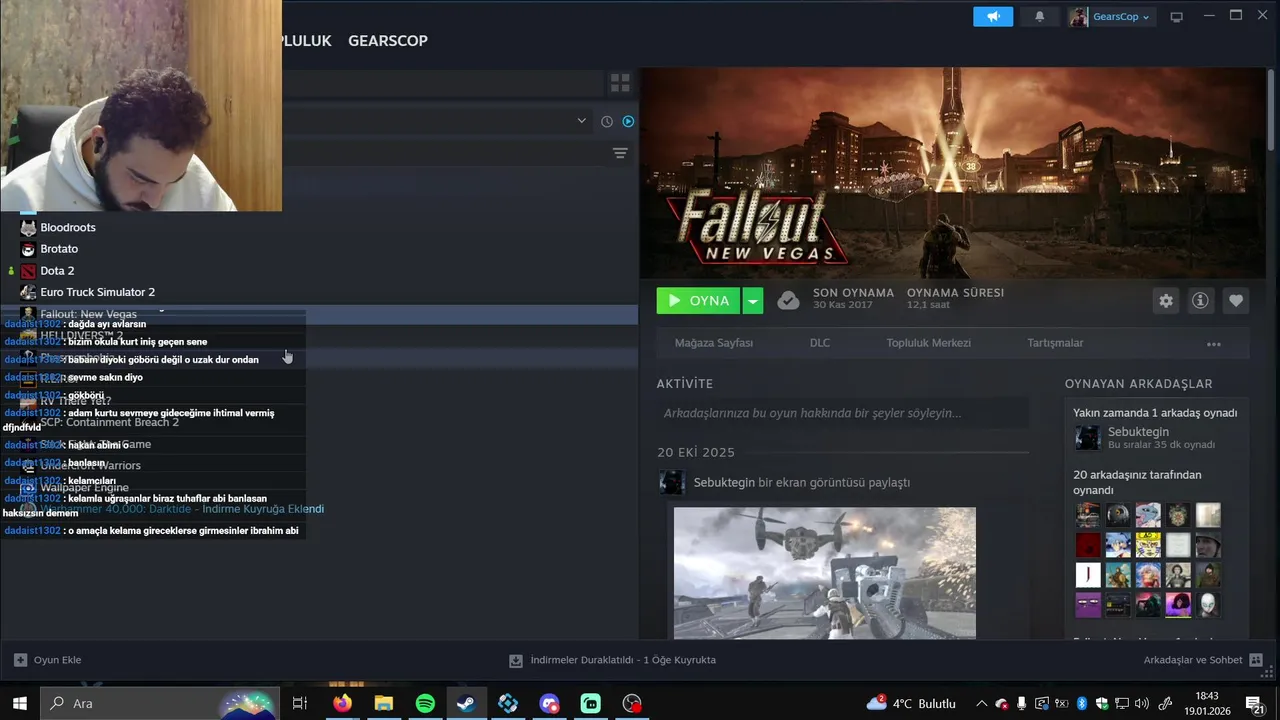The image size is (1280, 720).
Task: Toggle the ready-to-play filter icon
Action: pos(628,121)
